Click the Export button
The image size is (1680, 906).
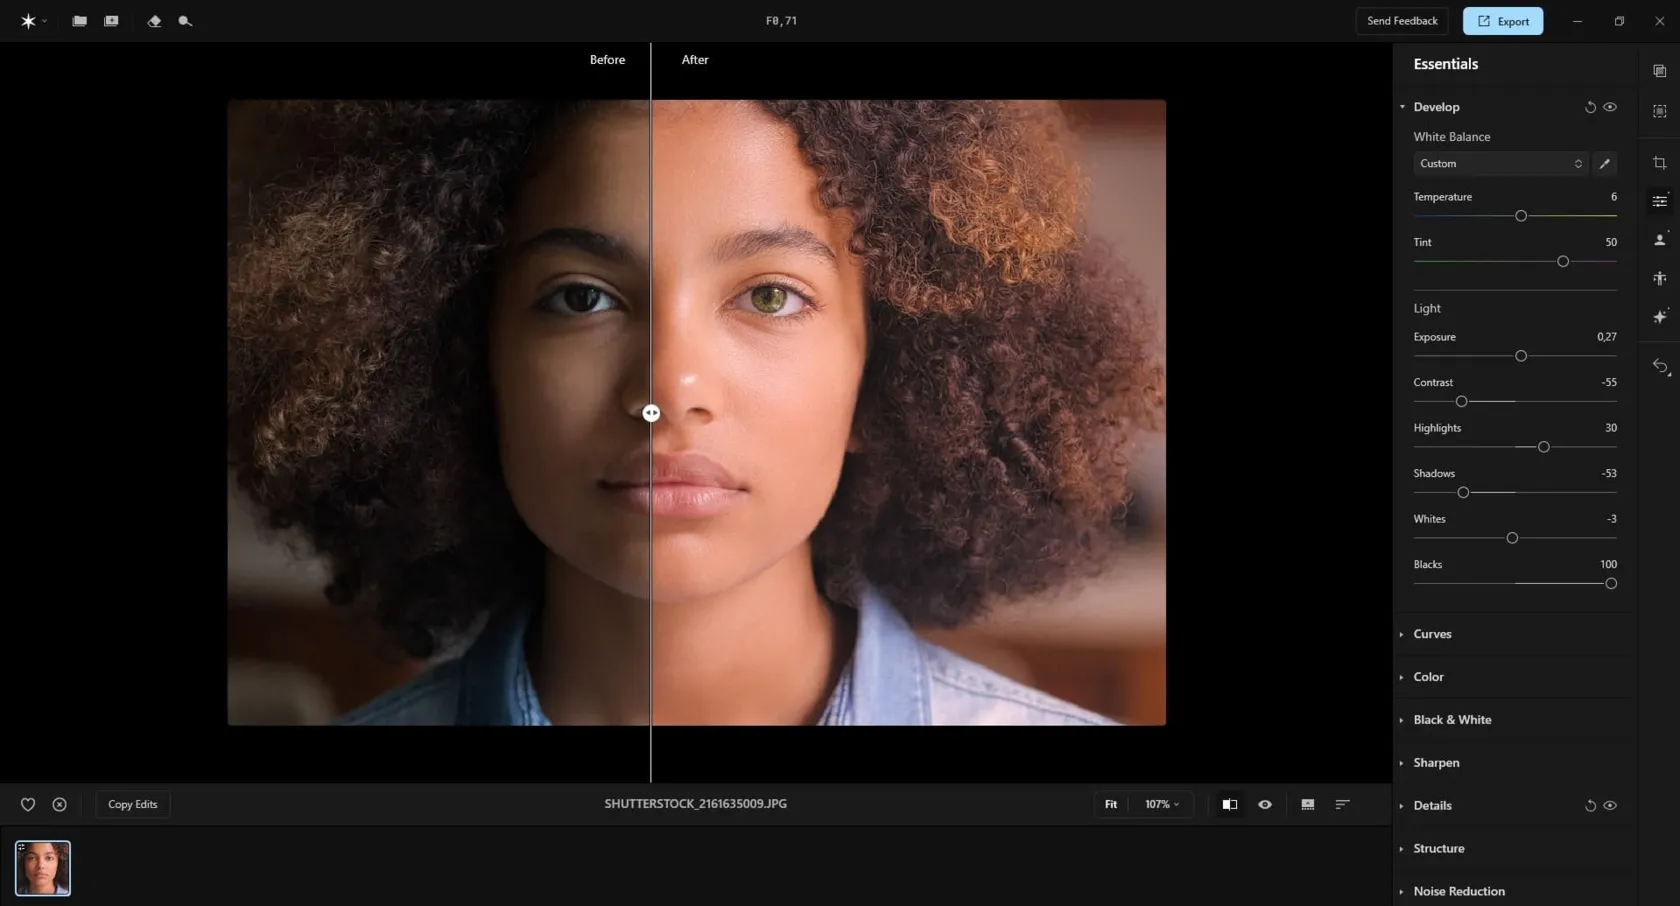tap(1502, 21)
